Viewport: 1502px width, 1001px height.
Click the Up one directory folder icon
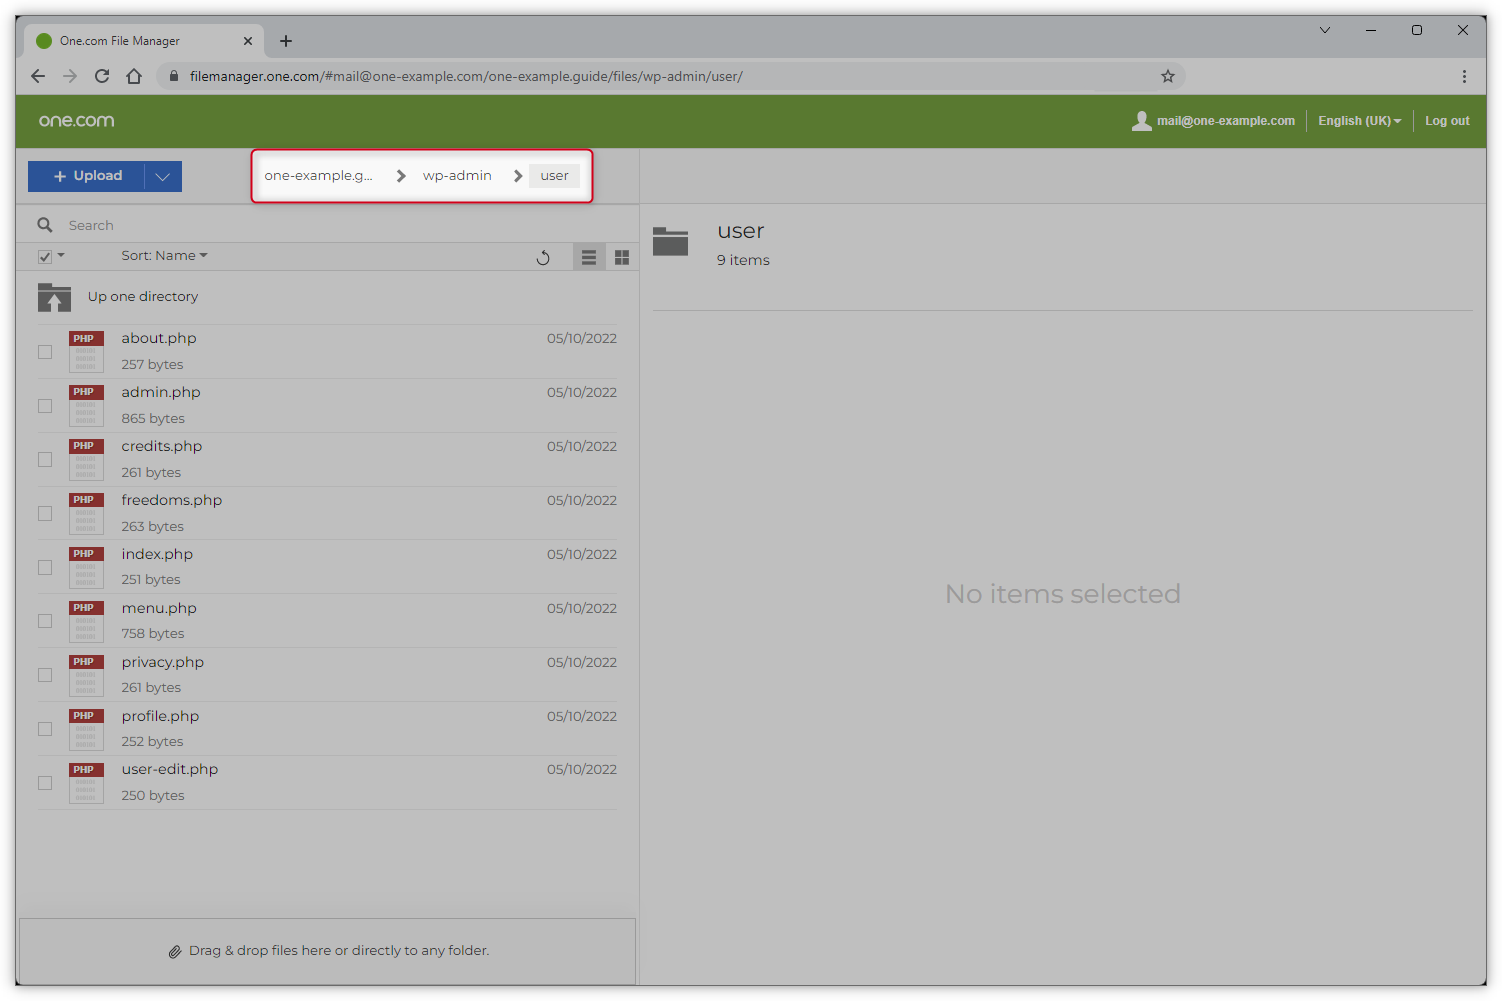pos(54,297)
